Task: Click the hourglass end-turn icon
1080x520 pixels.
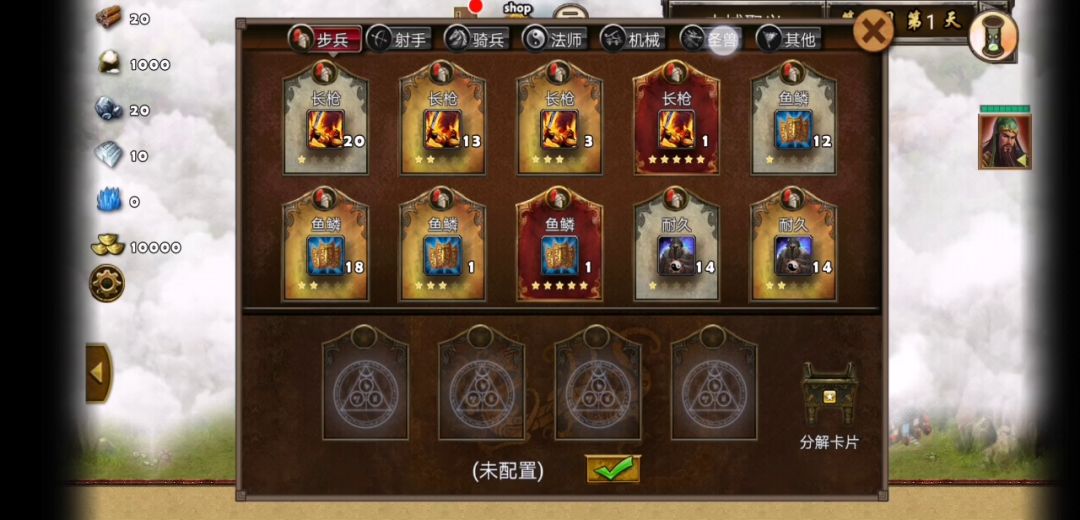Action: pos(993,36)
